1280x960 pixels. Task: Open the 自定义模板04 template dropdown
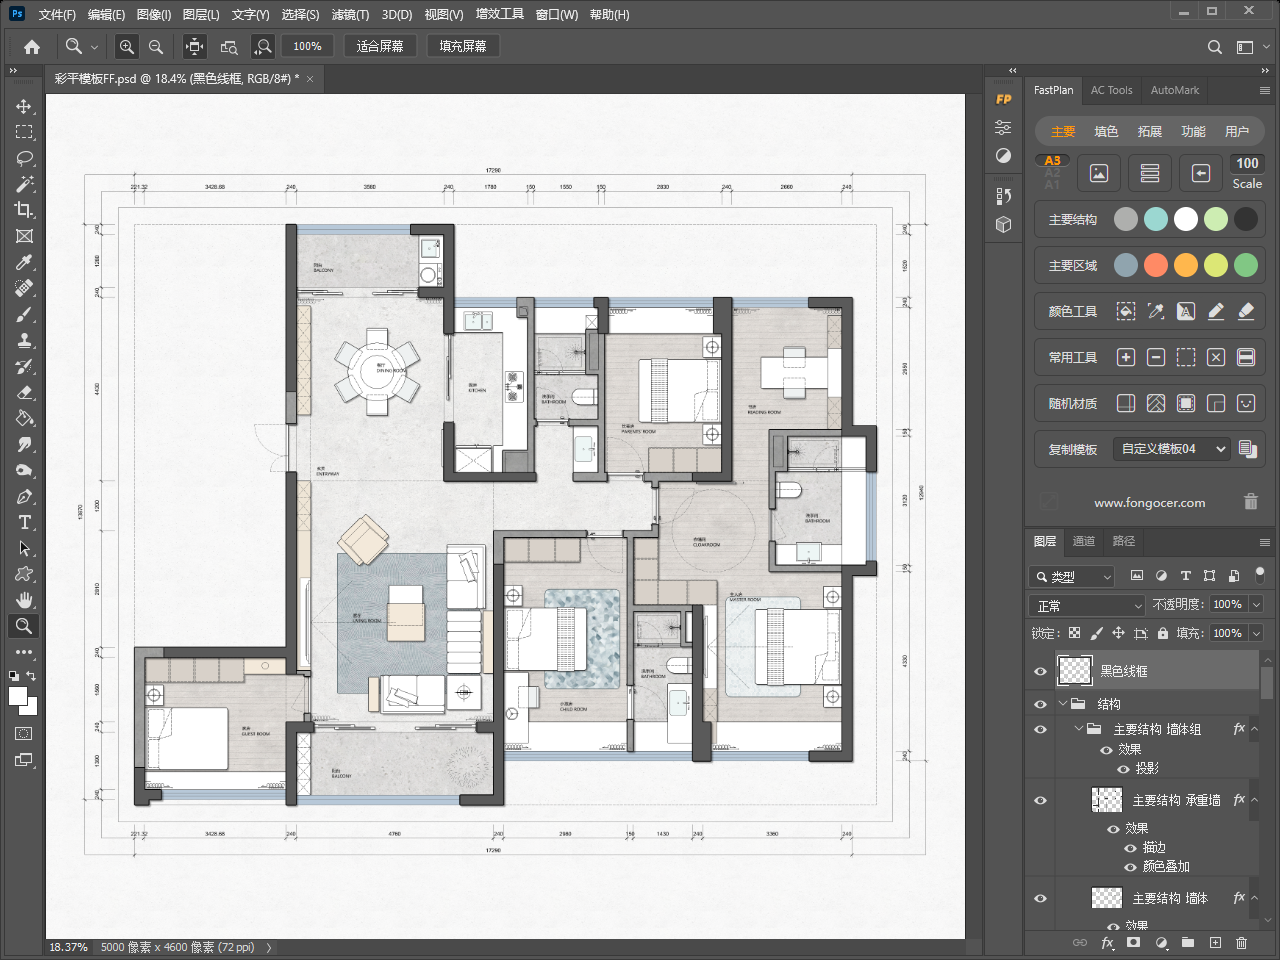(1171, 449)
